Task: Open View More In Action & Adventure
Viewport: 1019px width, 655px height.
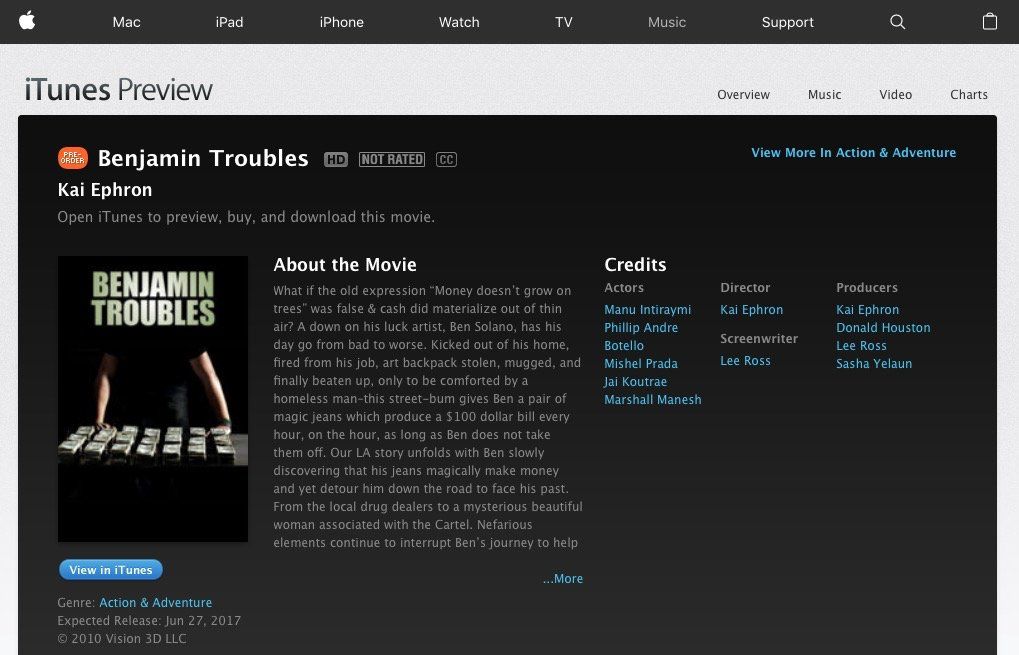Action: [x=853, y=153]
